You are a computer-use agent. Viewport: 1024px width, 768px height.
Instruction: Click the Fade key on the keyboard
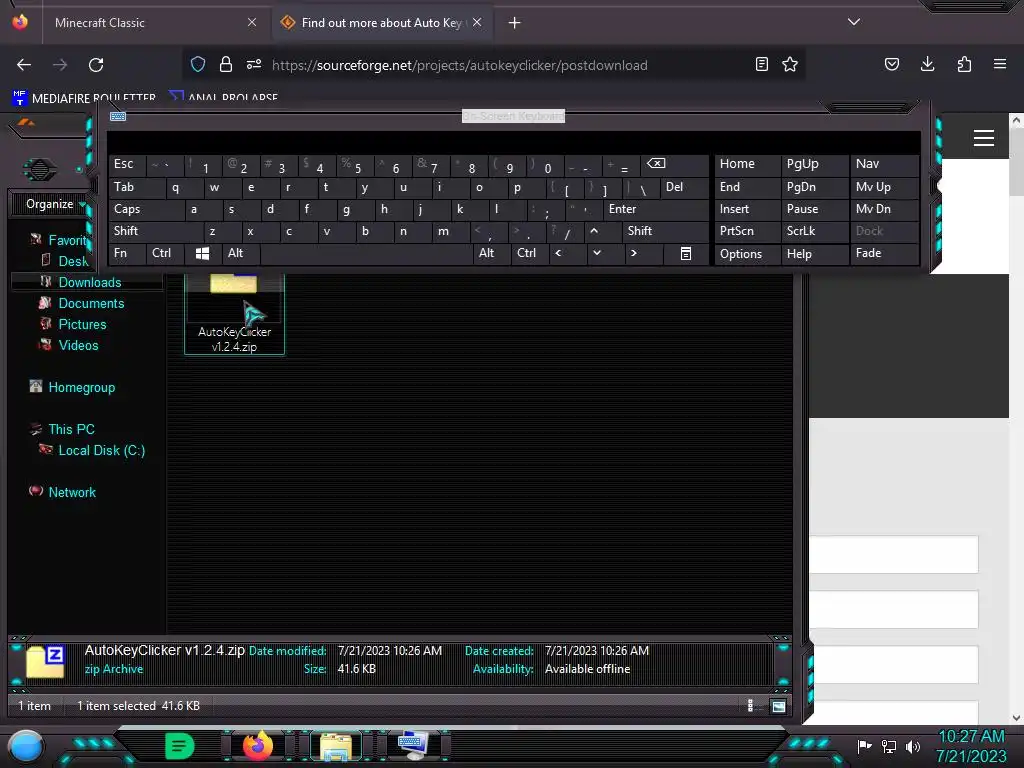[x=884, y=253]
